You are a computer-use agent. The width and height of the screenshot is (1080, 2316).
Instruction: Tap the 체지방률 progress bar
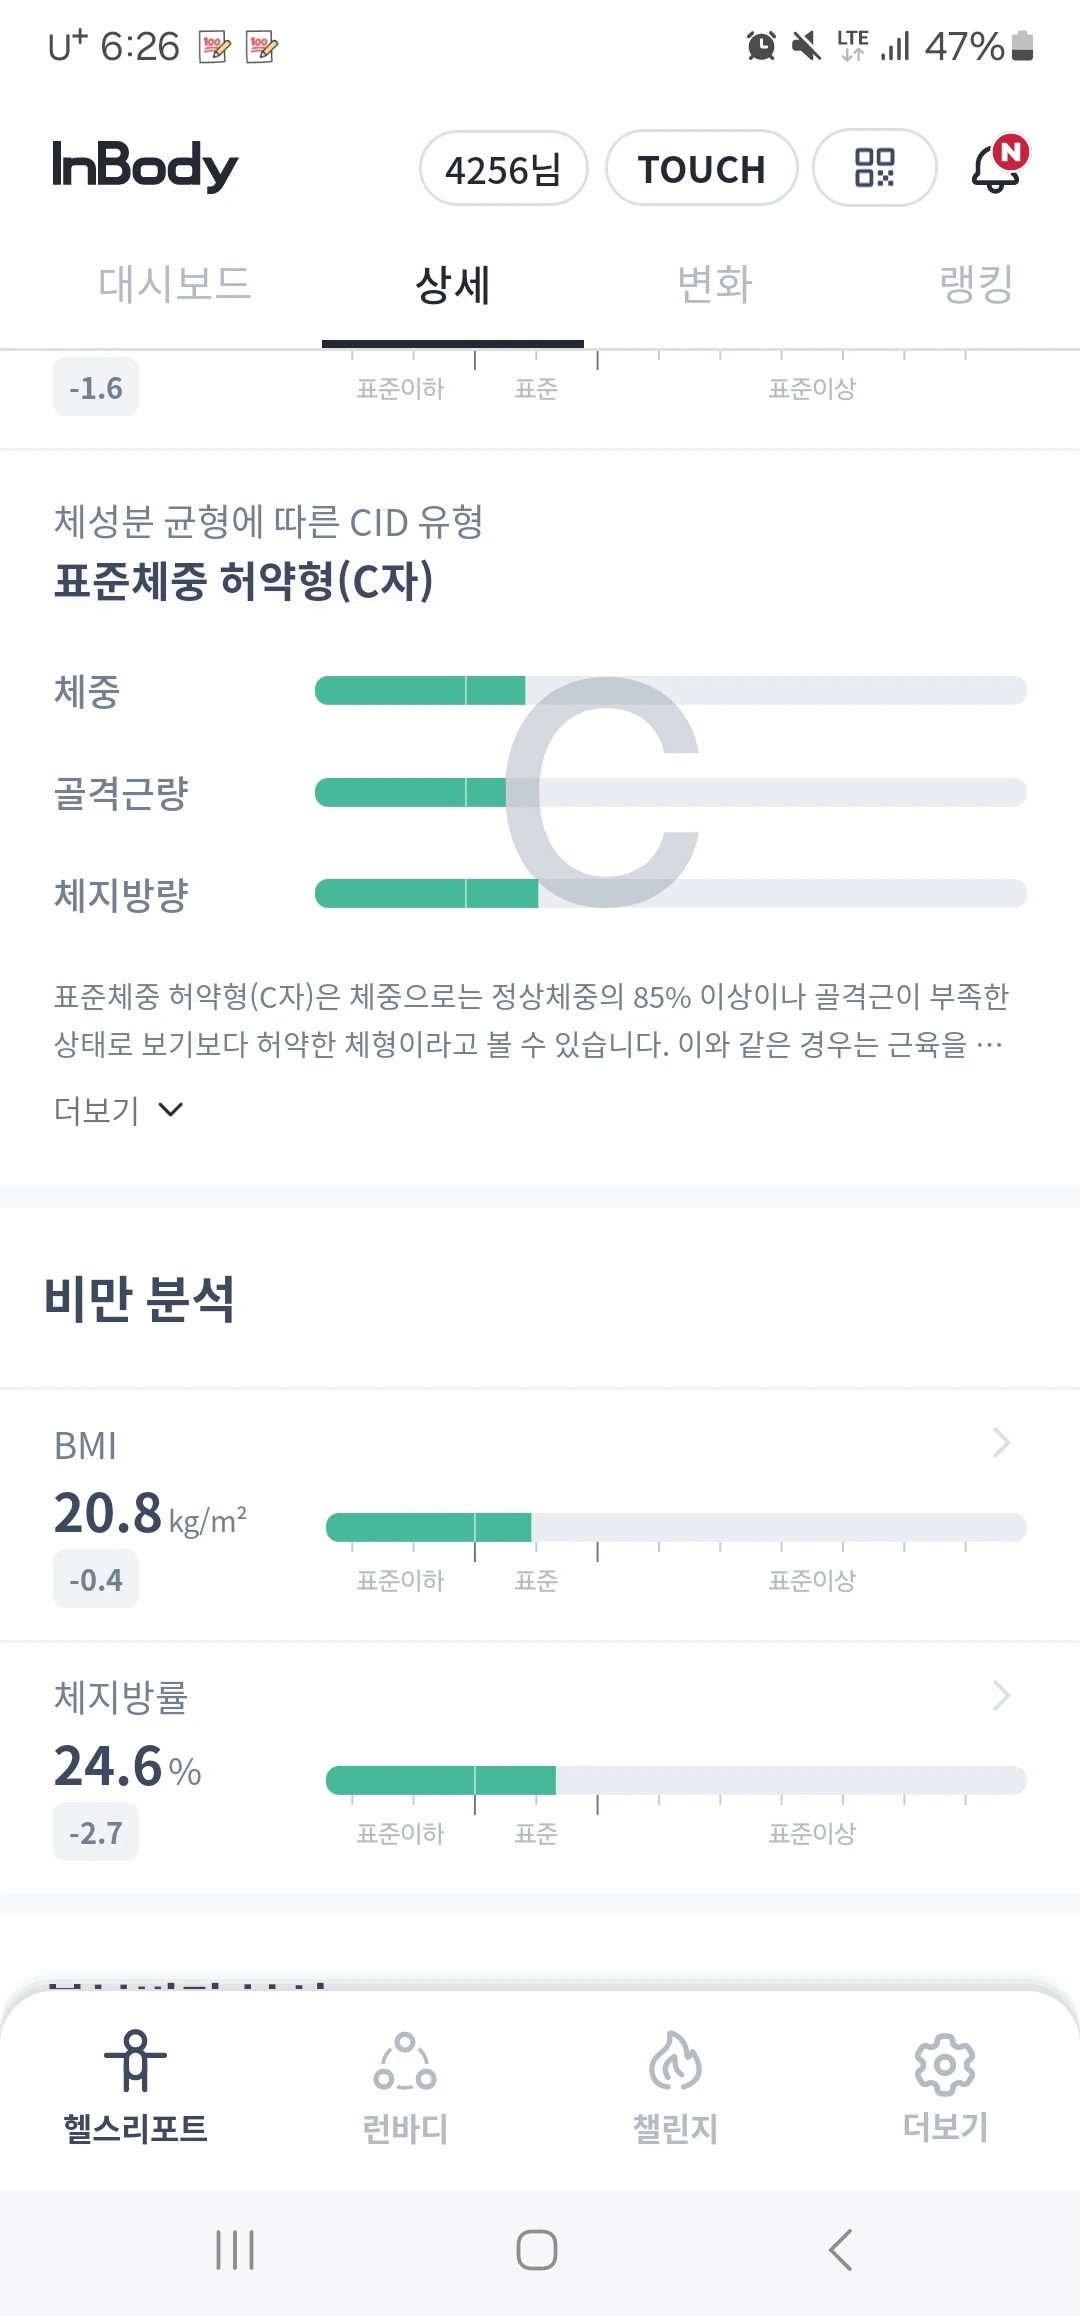(x=676, y=1780)
